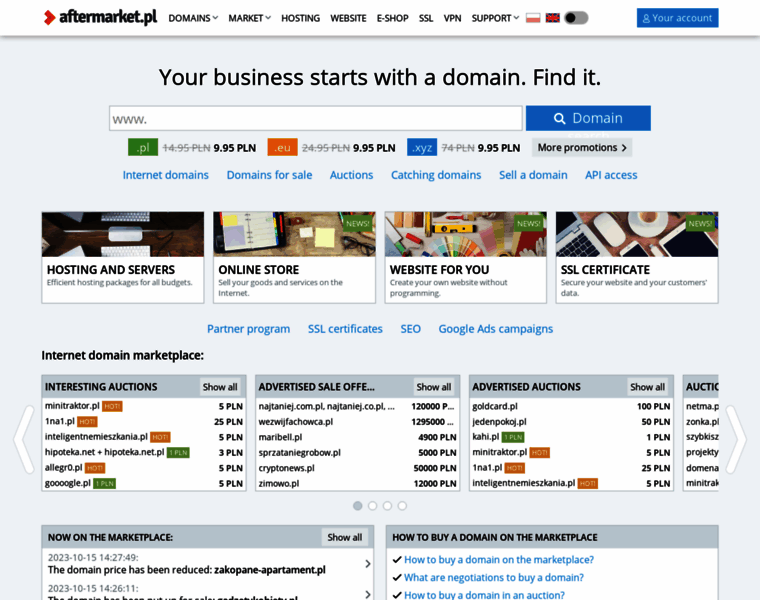Select the second carousel page dot
The height and width of the screenshot is (600, 760).
372,506
